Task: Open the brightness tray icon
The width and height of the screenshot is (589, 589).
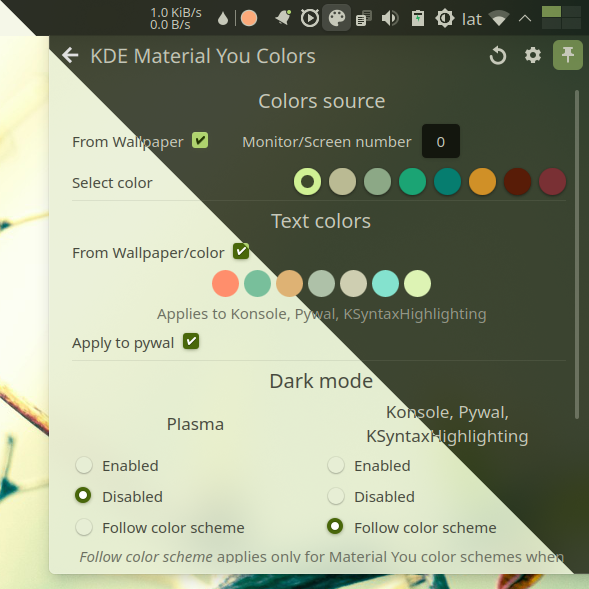Action: coord(445,18)
